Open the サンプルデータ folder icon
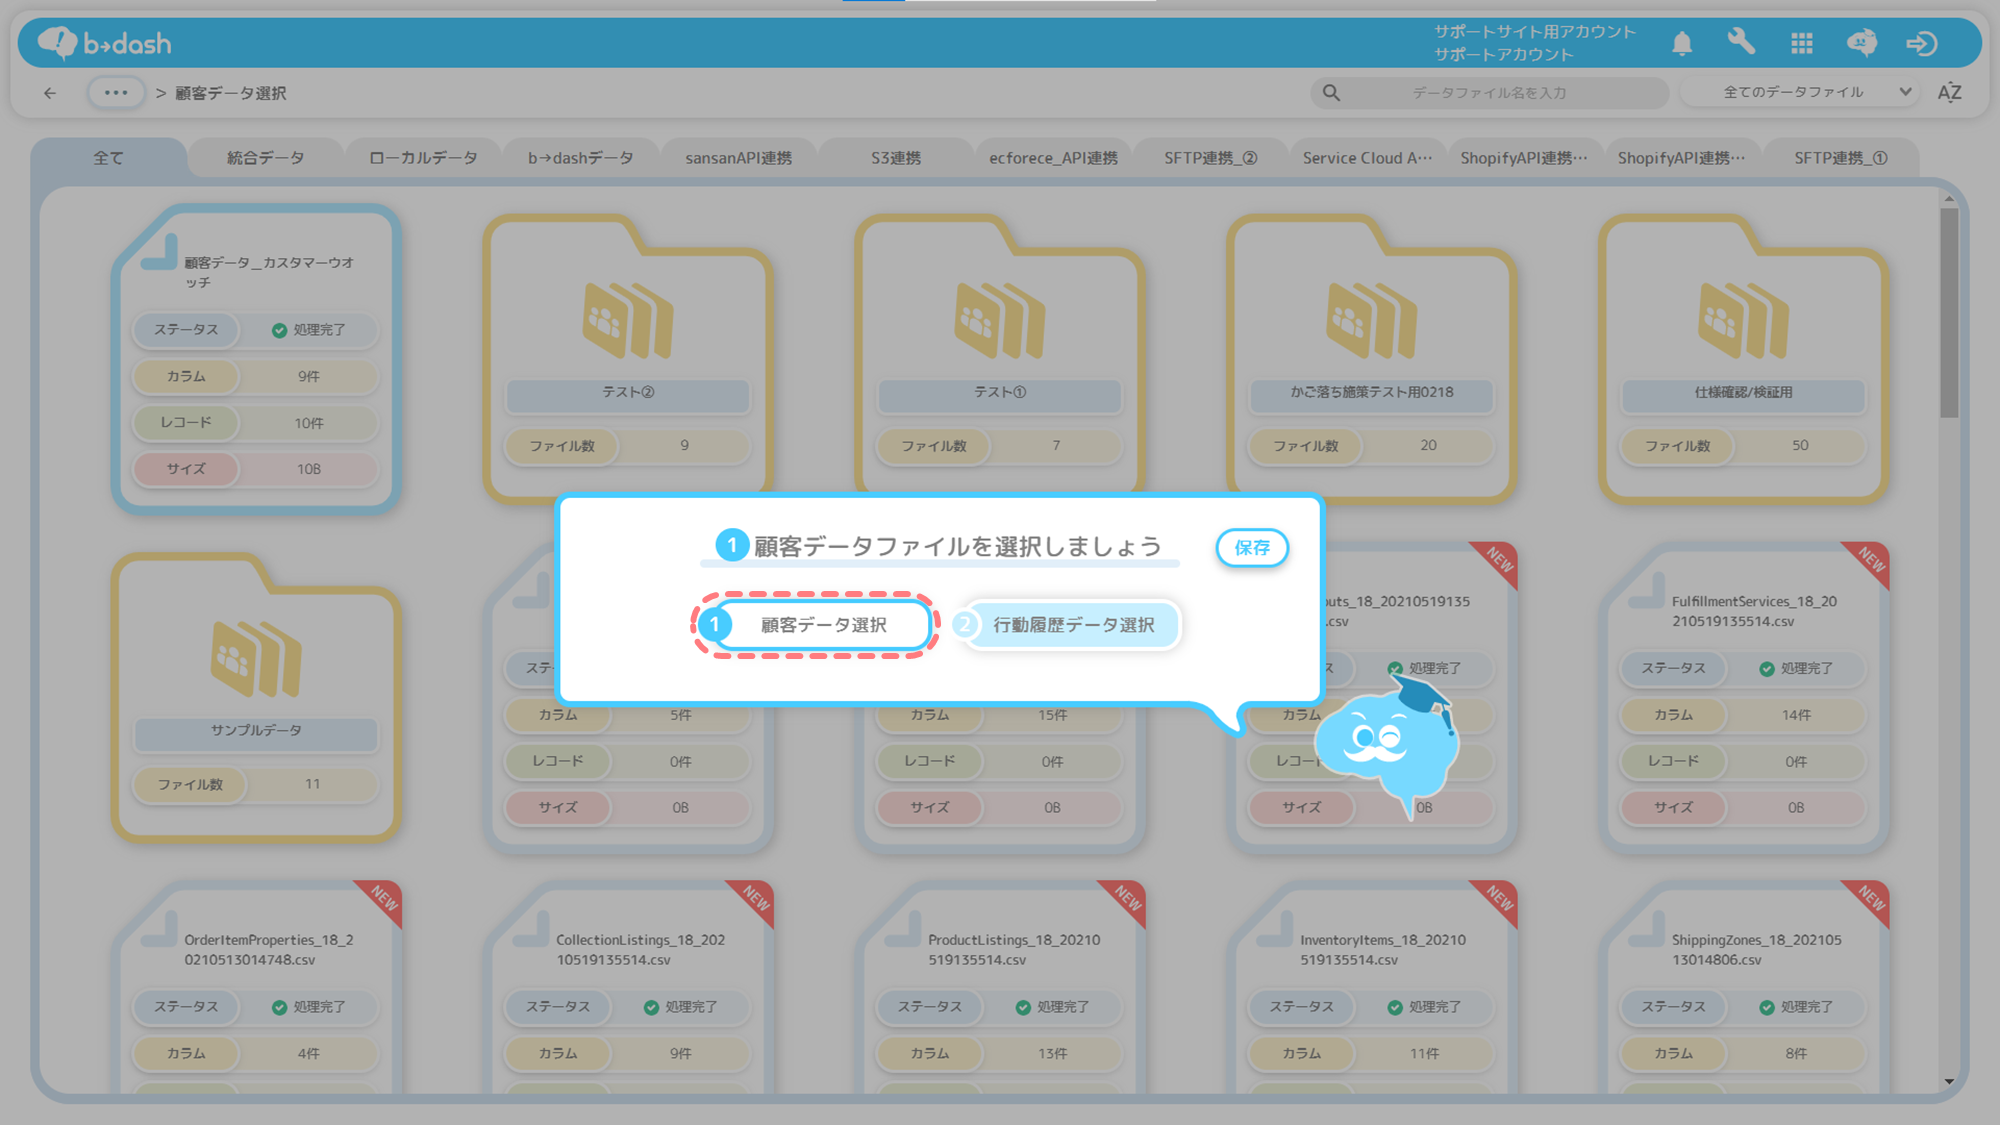The height and width of the screenshot is (1125, 2000). click(256, 658)
